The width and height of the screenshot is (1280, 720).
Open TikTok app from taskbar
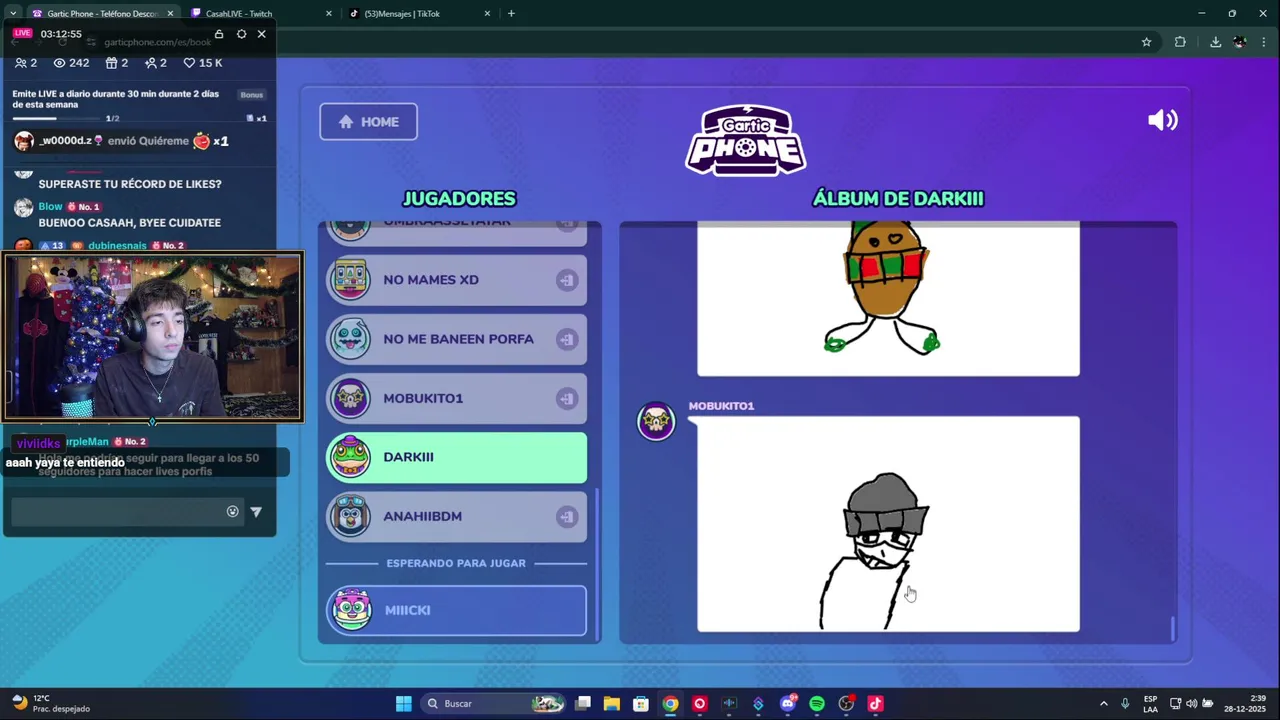tap(875, 704)
